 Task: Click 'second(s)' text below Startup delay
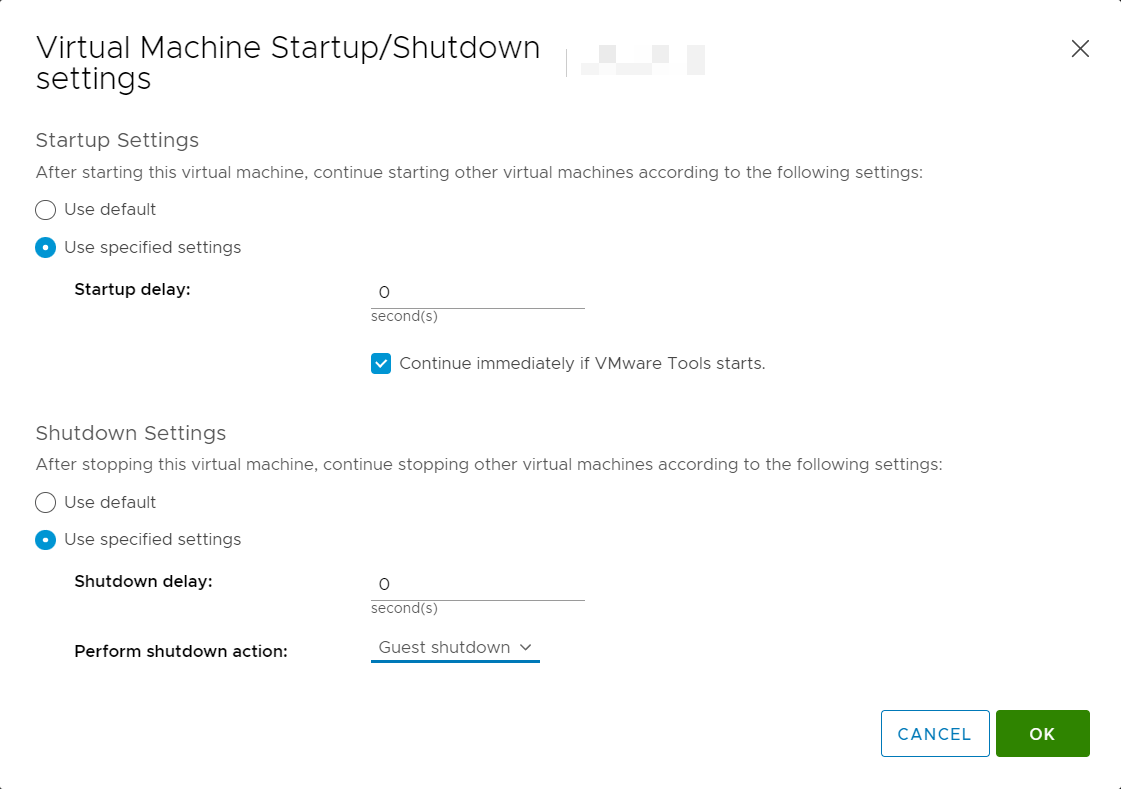[x=404, y=317]
